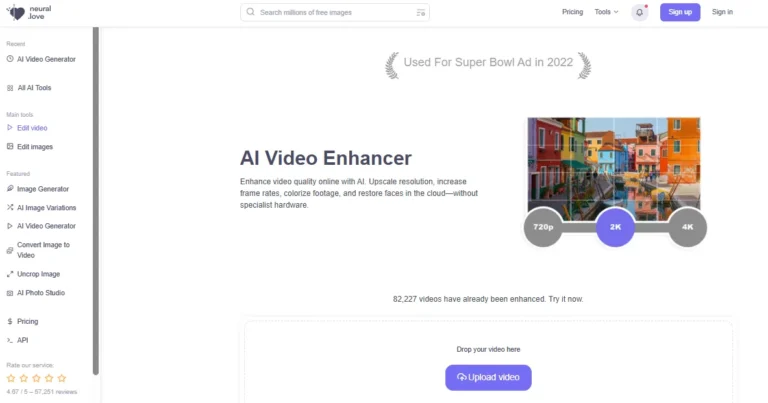Rate service with second star
This screenshot has width=768, height=403.
click(24, 378)
